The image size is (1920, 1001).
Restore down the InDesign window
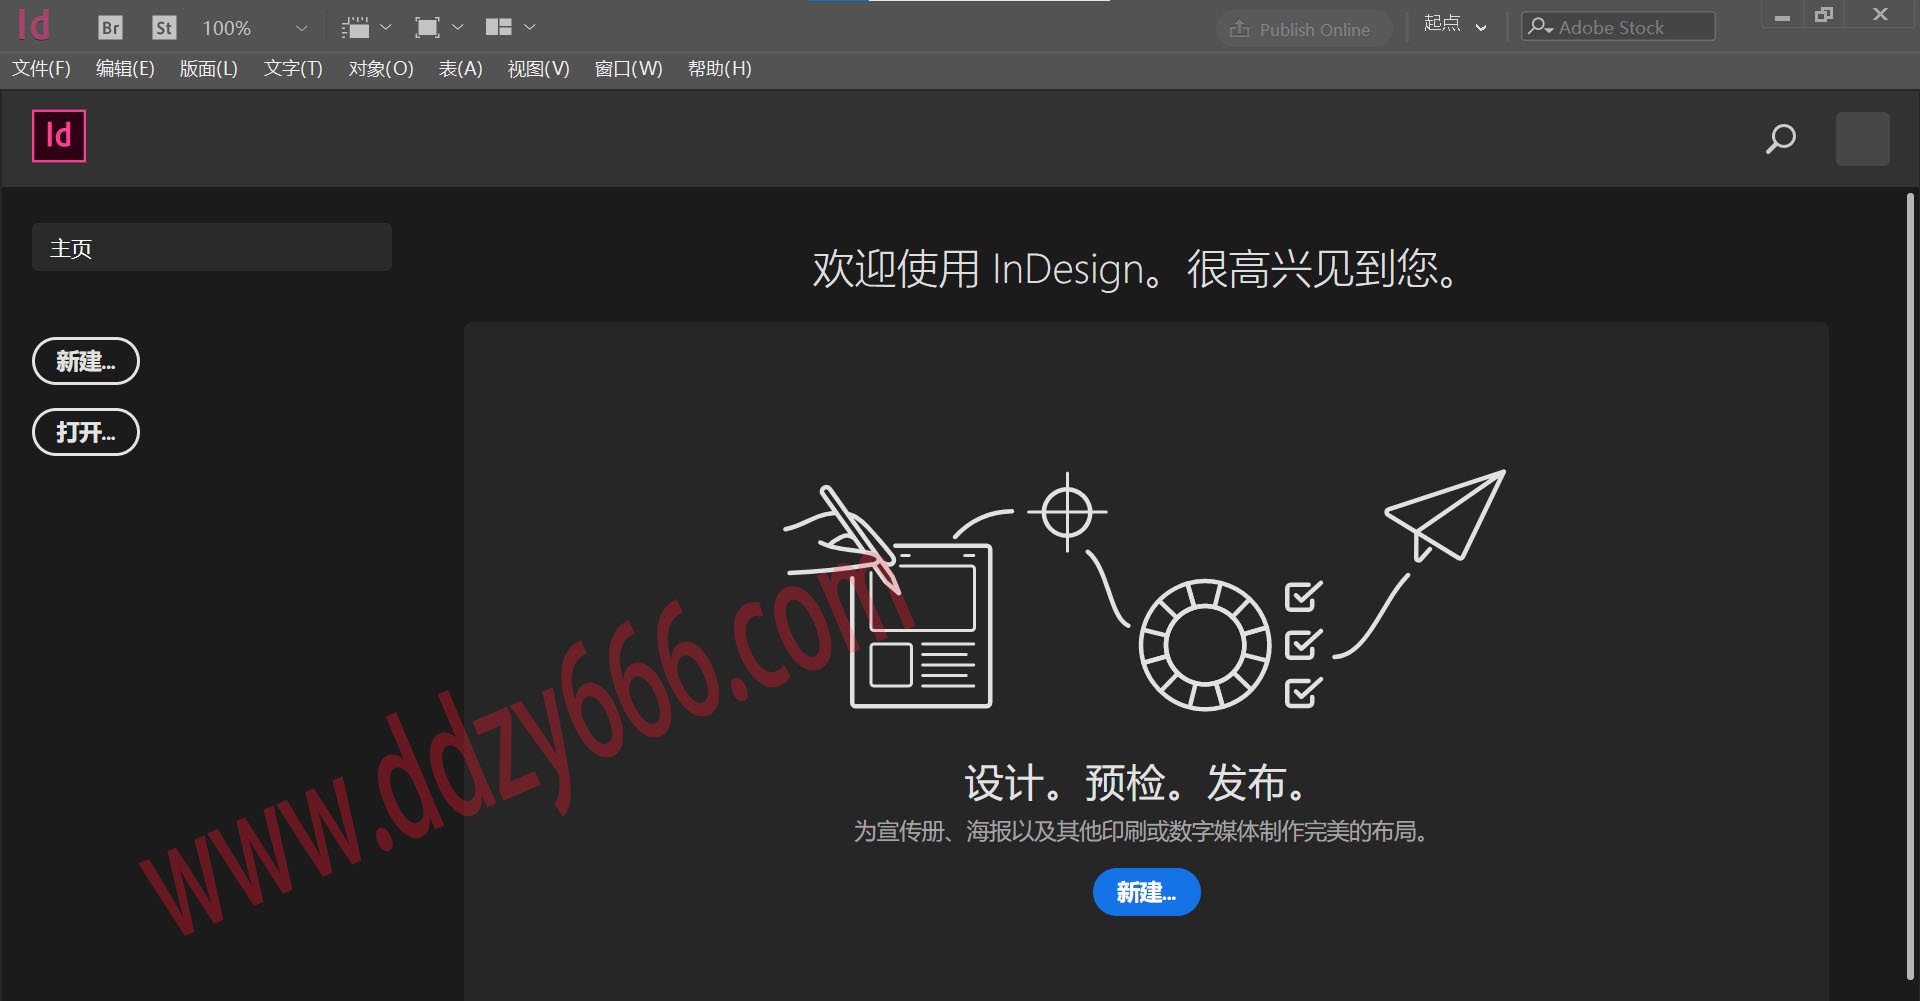coord(1824,15)
